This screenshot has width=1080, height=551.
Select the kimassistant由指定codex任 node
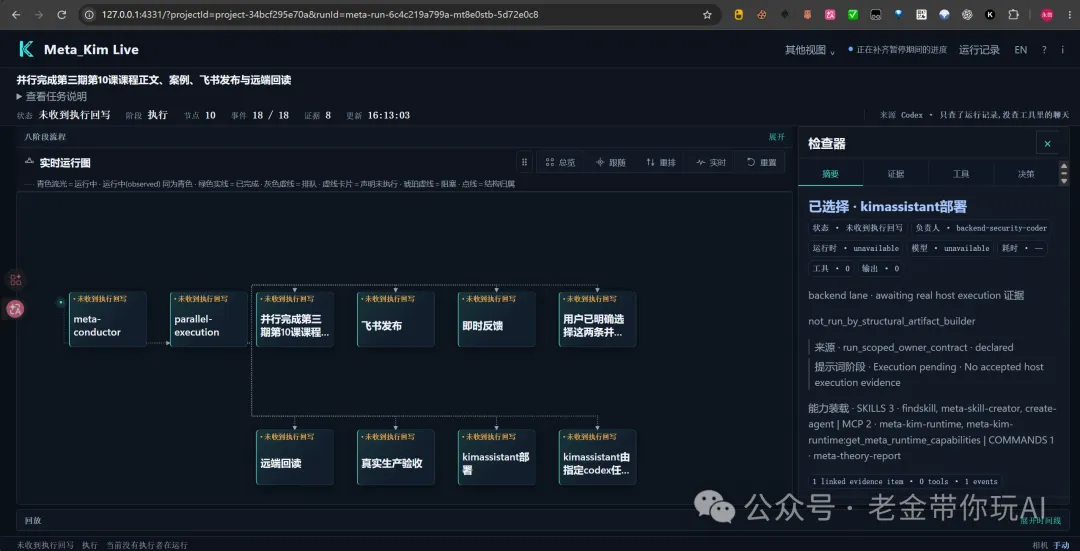click(x=597, y=457)
